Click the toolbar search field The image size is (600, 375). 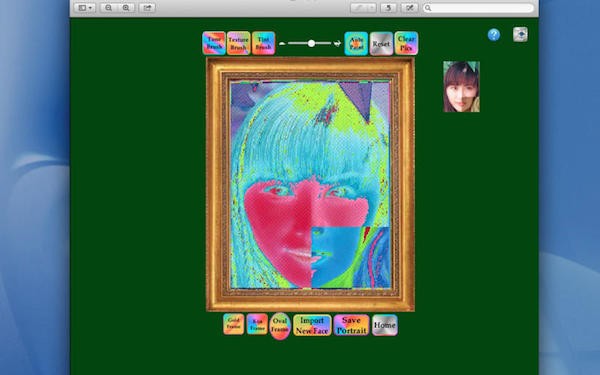(x=478, y=8)
